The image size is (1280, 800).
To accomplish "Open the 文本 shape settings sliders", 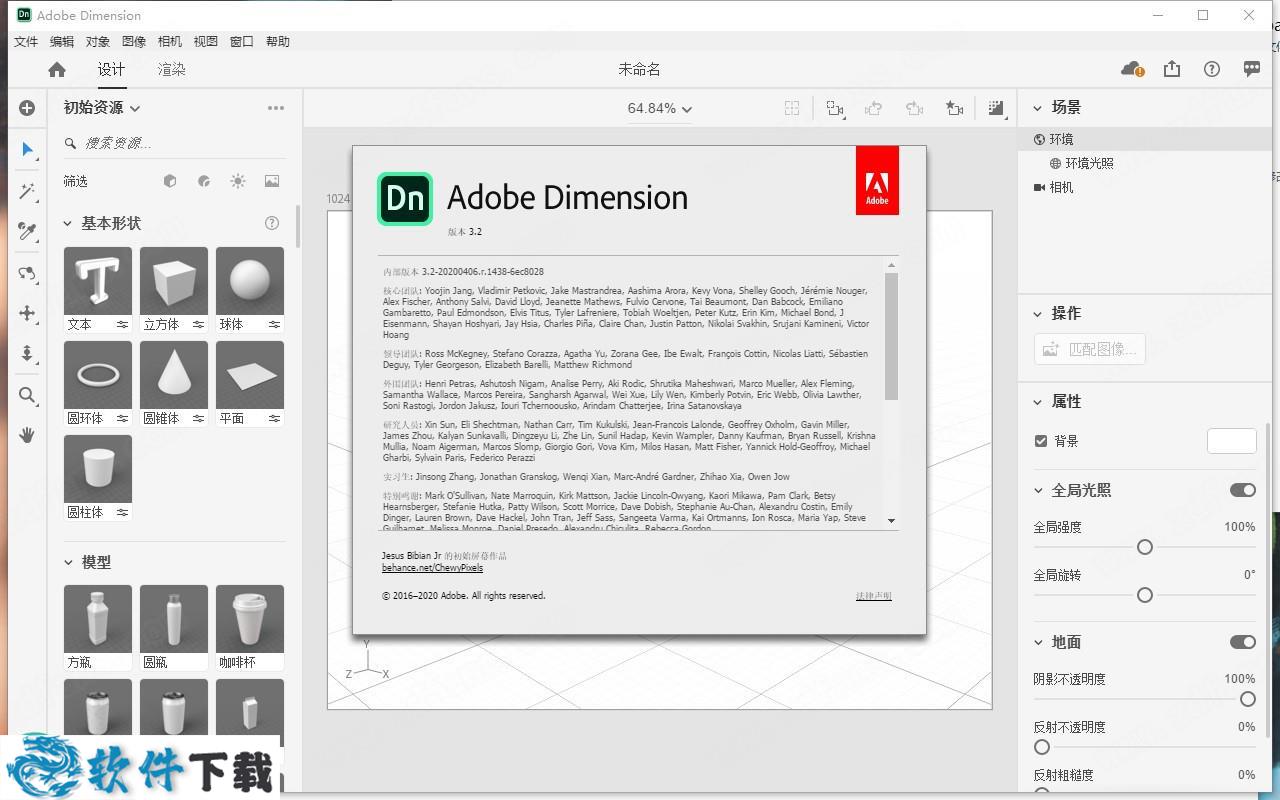I will coord(122,324).
